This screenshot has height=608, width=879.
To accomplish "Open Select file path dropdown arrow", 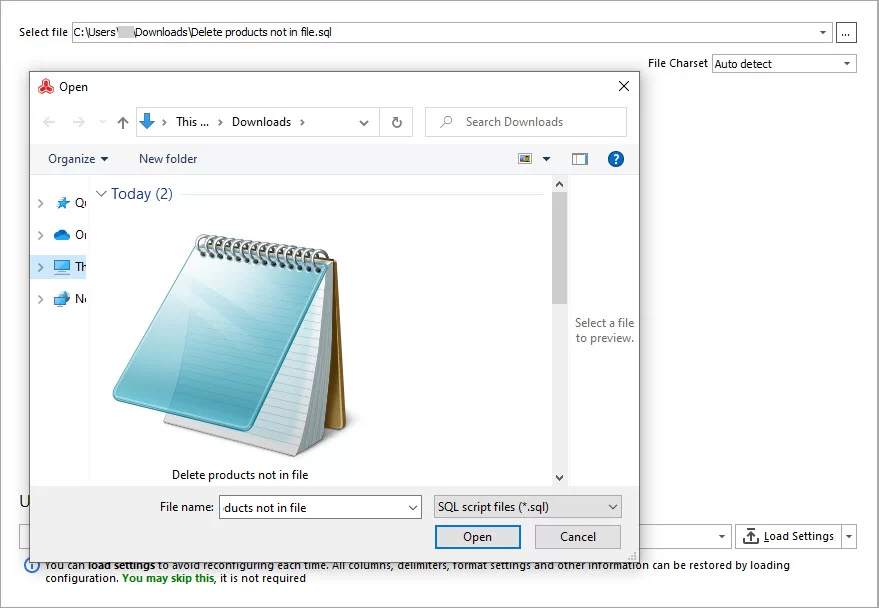I will pos(823,33).
